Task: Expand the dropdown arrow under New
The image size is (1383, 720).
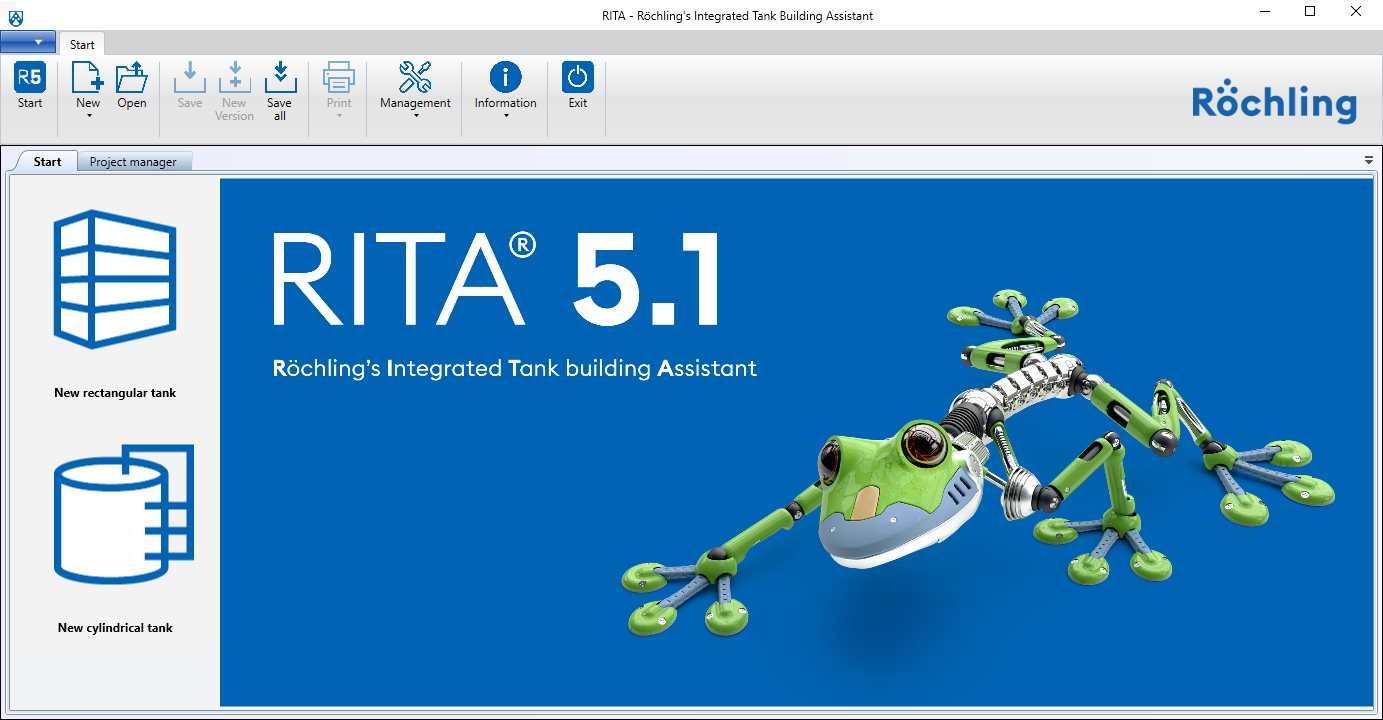Action: click(x=88, y=116)
